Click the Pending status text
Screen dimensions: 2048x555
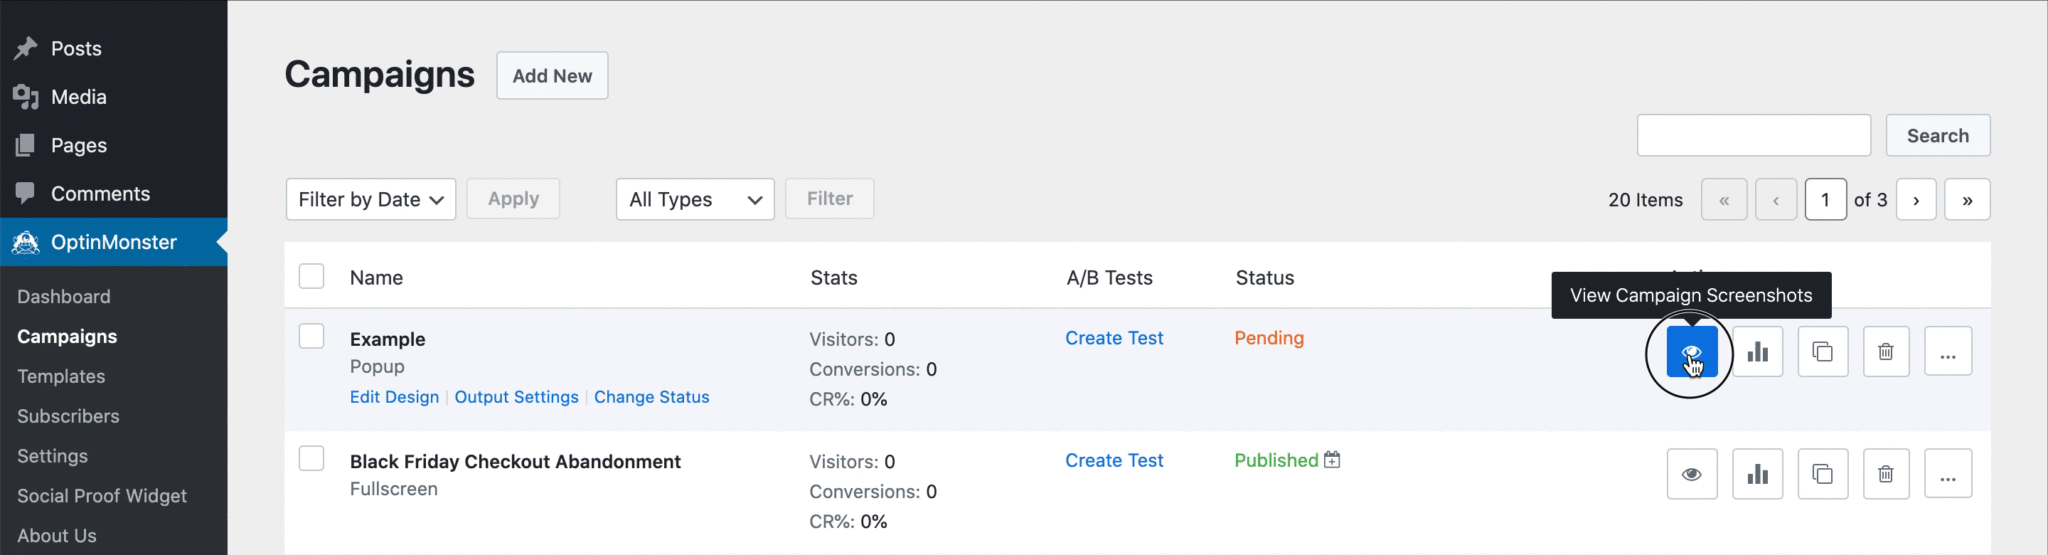tap(1269, 338)
